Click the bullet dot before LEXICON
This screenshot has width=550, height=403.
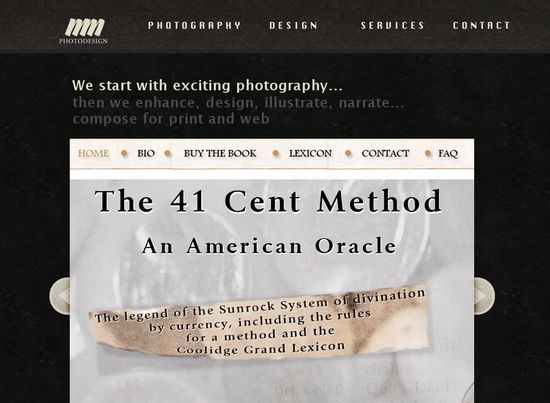tap(276, 153)
